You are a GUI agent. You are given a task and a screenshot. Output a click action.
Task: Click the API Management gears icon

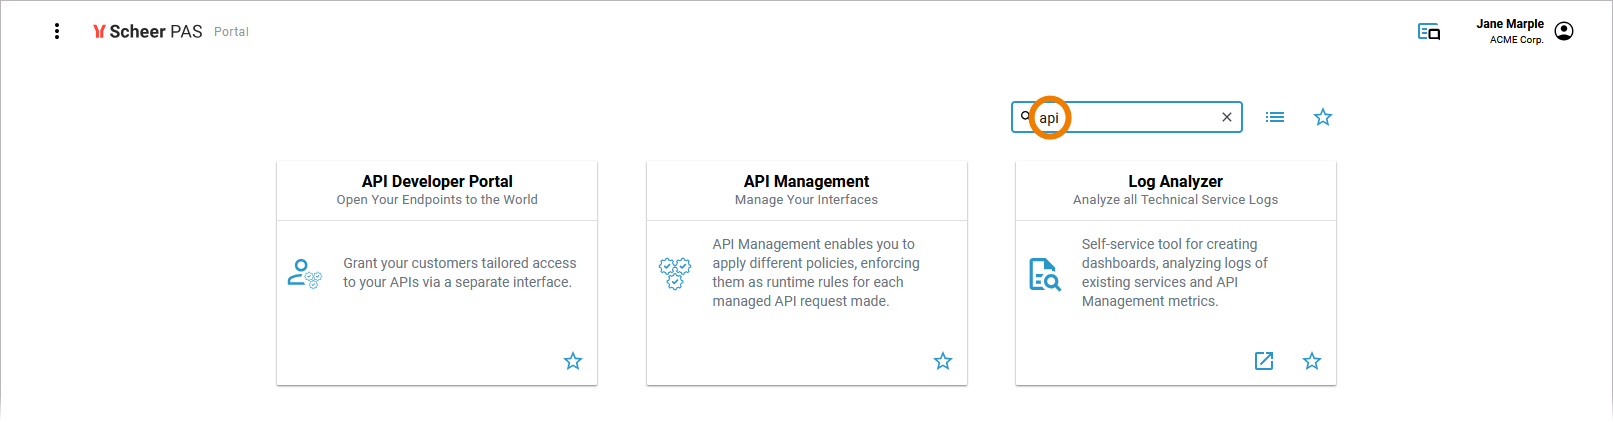[675, 273]
